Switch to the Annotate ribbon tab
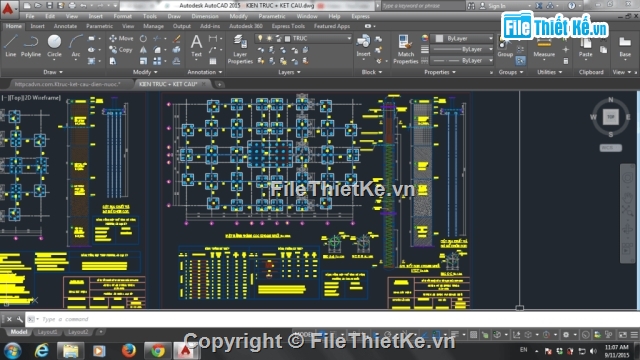640x360 pixels. click(x=65, y=26)
